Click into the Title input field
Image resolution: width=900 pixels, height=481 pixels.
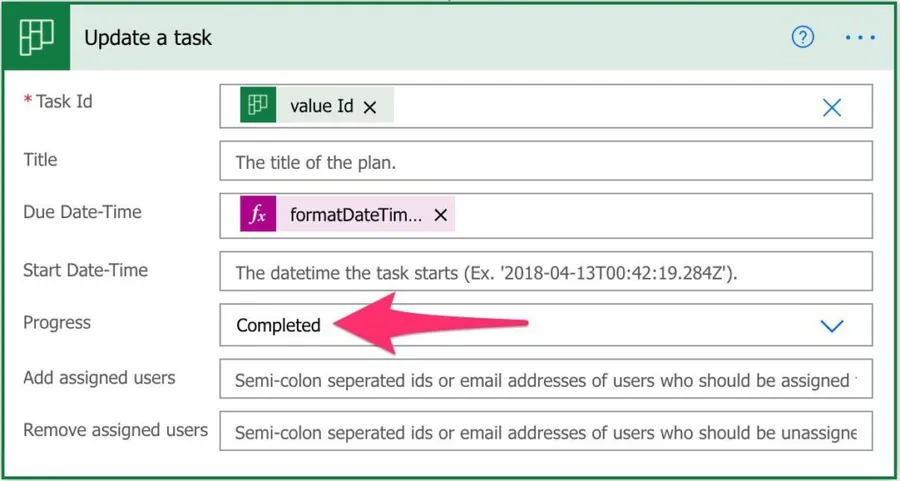pyautogui.click(x=545, y=161)
